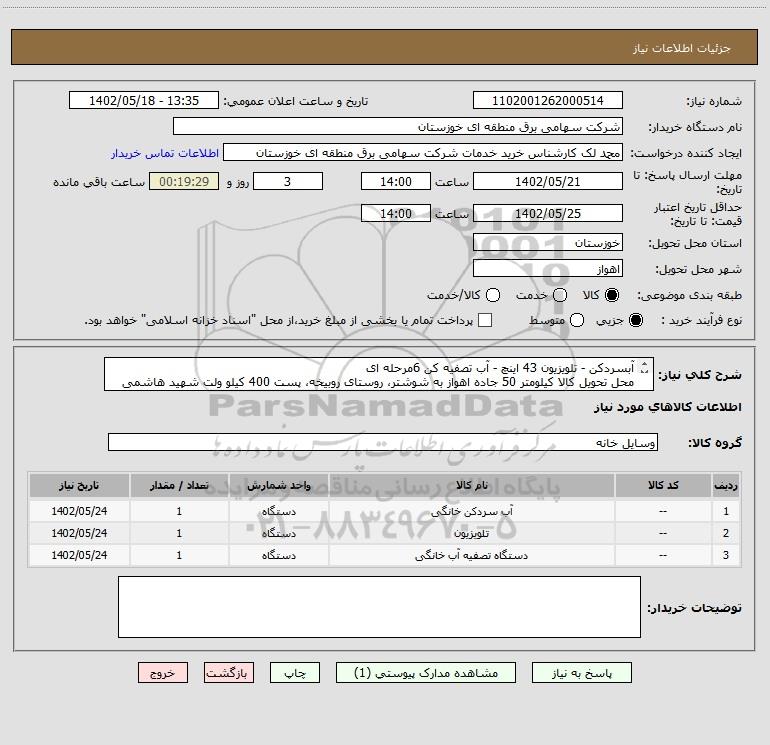This screenshot has width=770, height=745.
Task: Click the 'بازگشت' back button
Action: tap(230, 674)
